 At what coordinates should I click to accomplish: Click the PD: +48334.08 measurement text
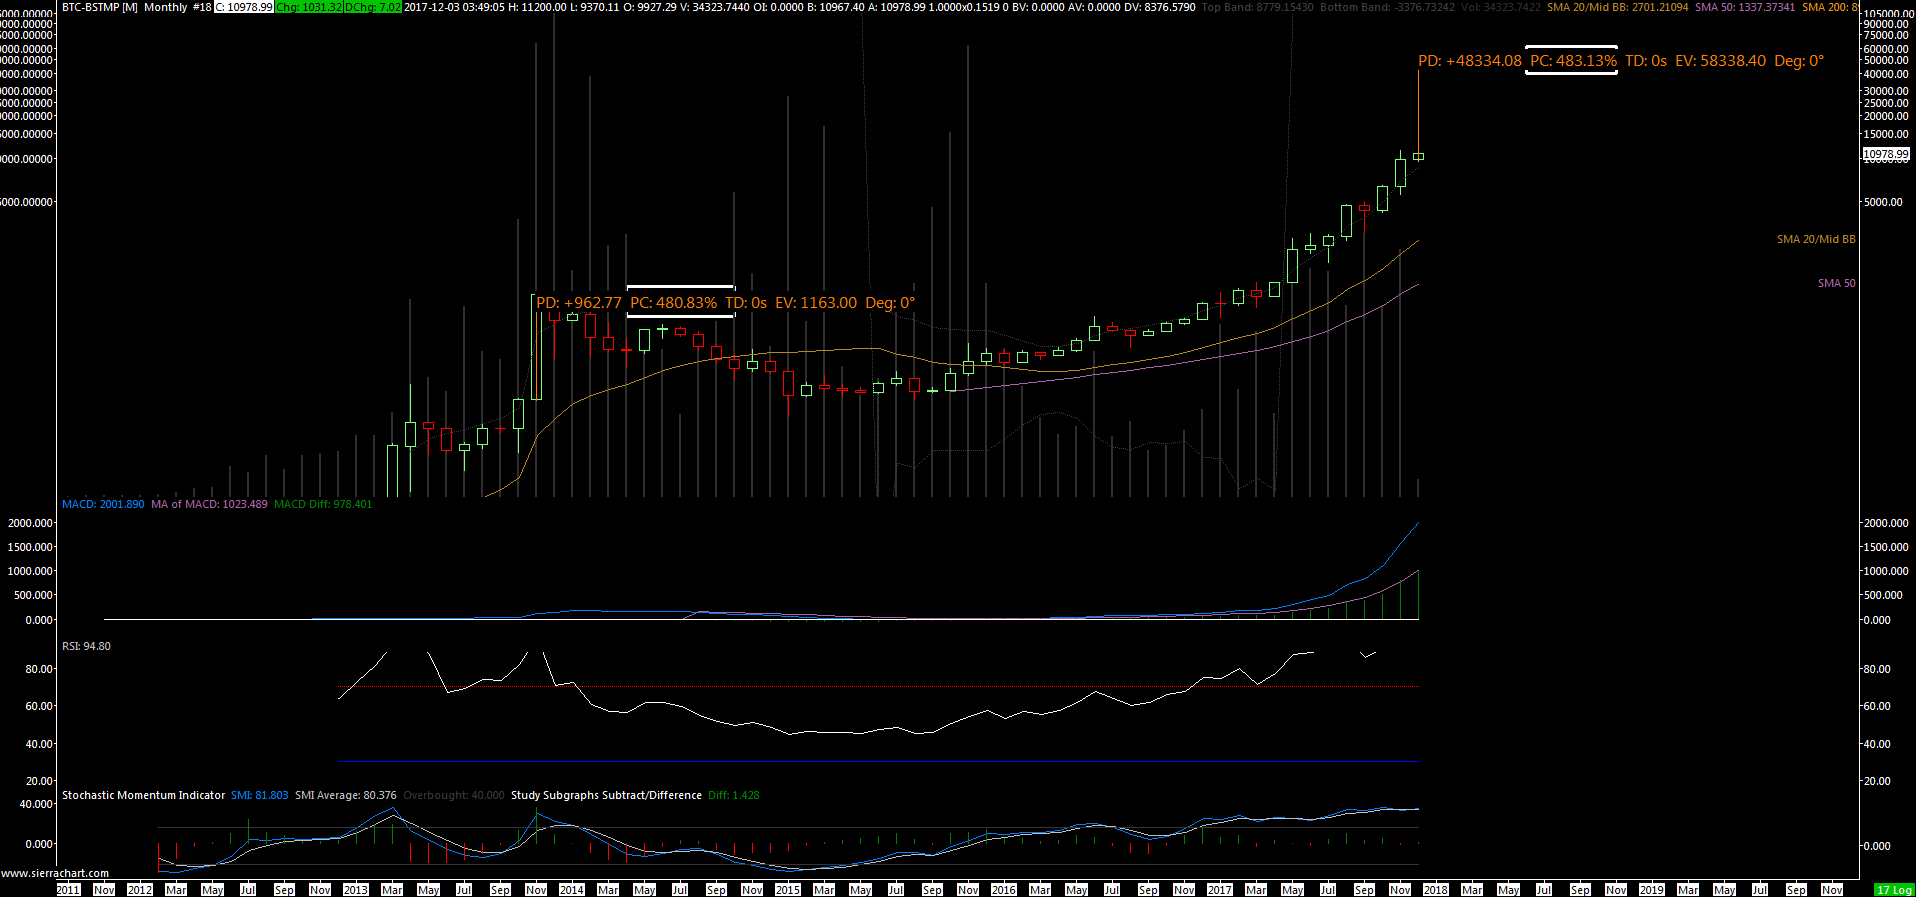coord(1470,61)
